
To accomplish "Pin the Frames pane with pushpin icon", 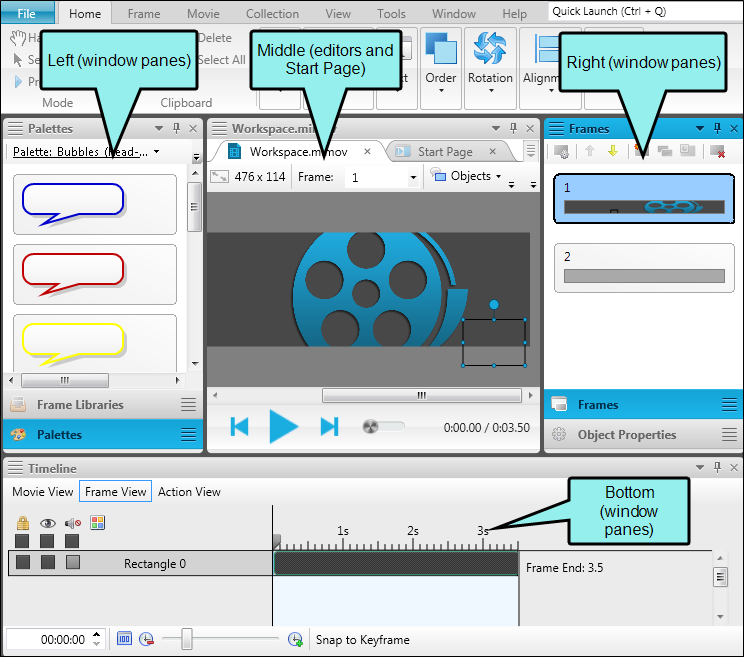I will pos(717,128).
